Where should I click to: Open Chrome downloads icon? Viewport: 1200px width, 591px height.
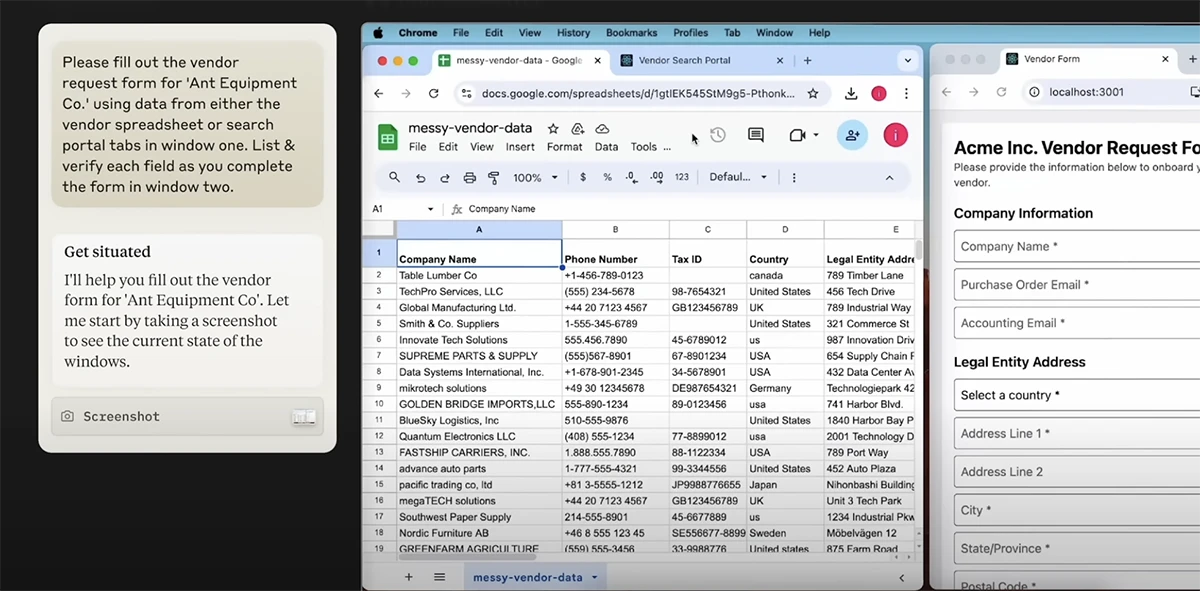pos(851,93)
